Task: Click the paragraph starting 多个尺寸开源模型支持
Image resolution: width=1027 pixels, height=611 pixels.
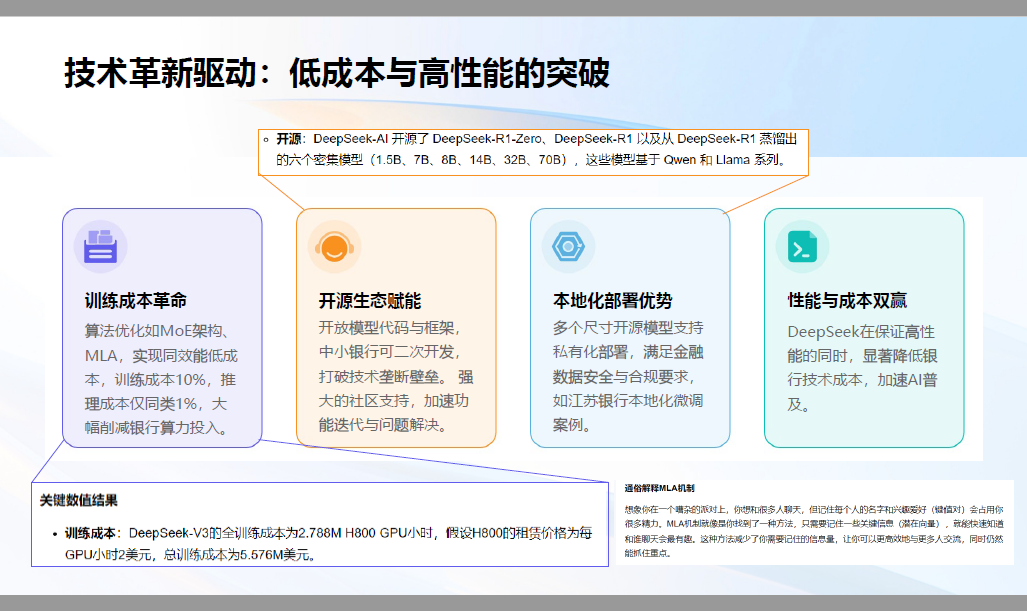Action: coord(628,377)
